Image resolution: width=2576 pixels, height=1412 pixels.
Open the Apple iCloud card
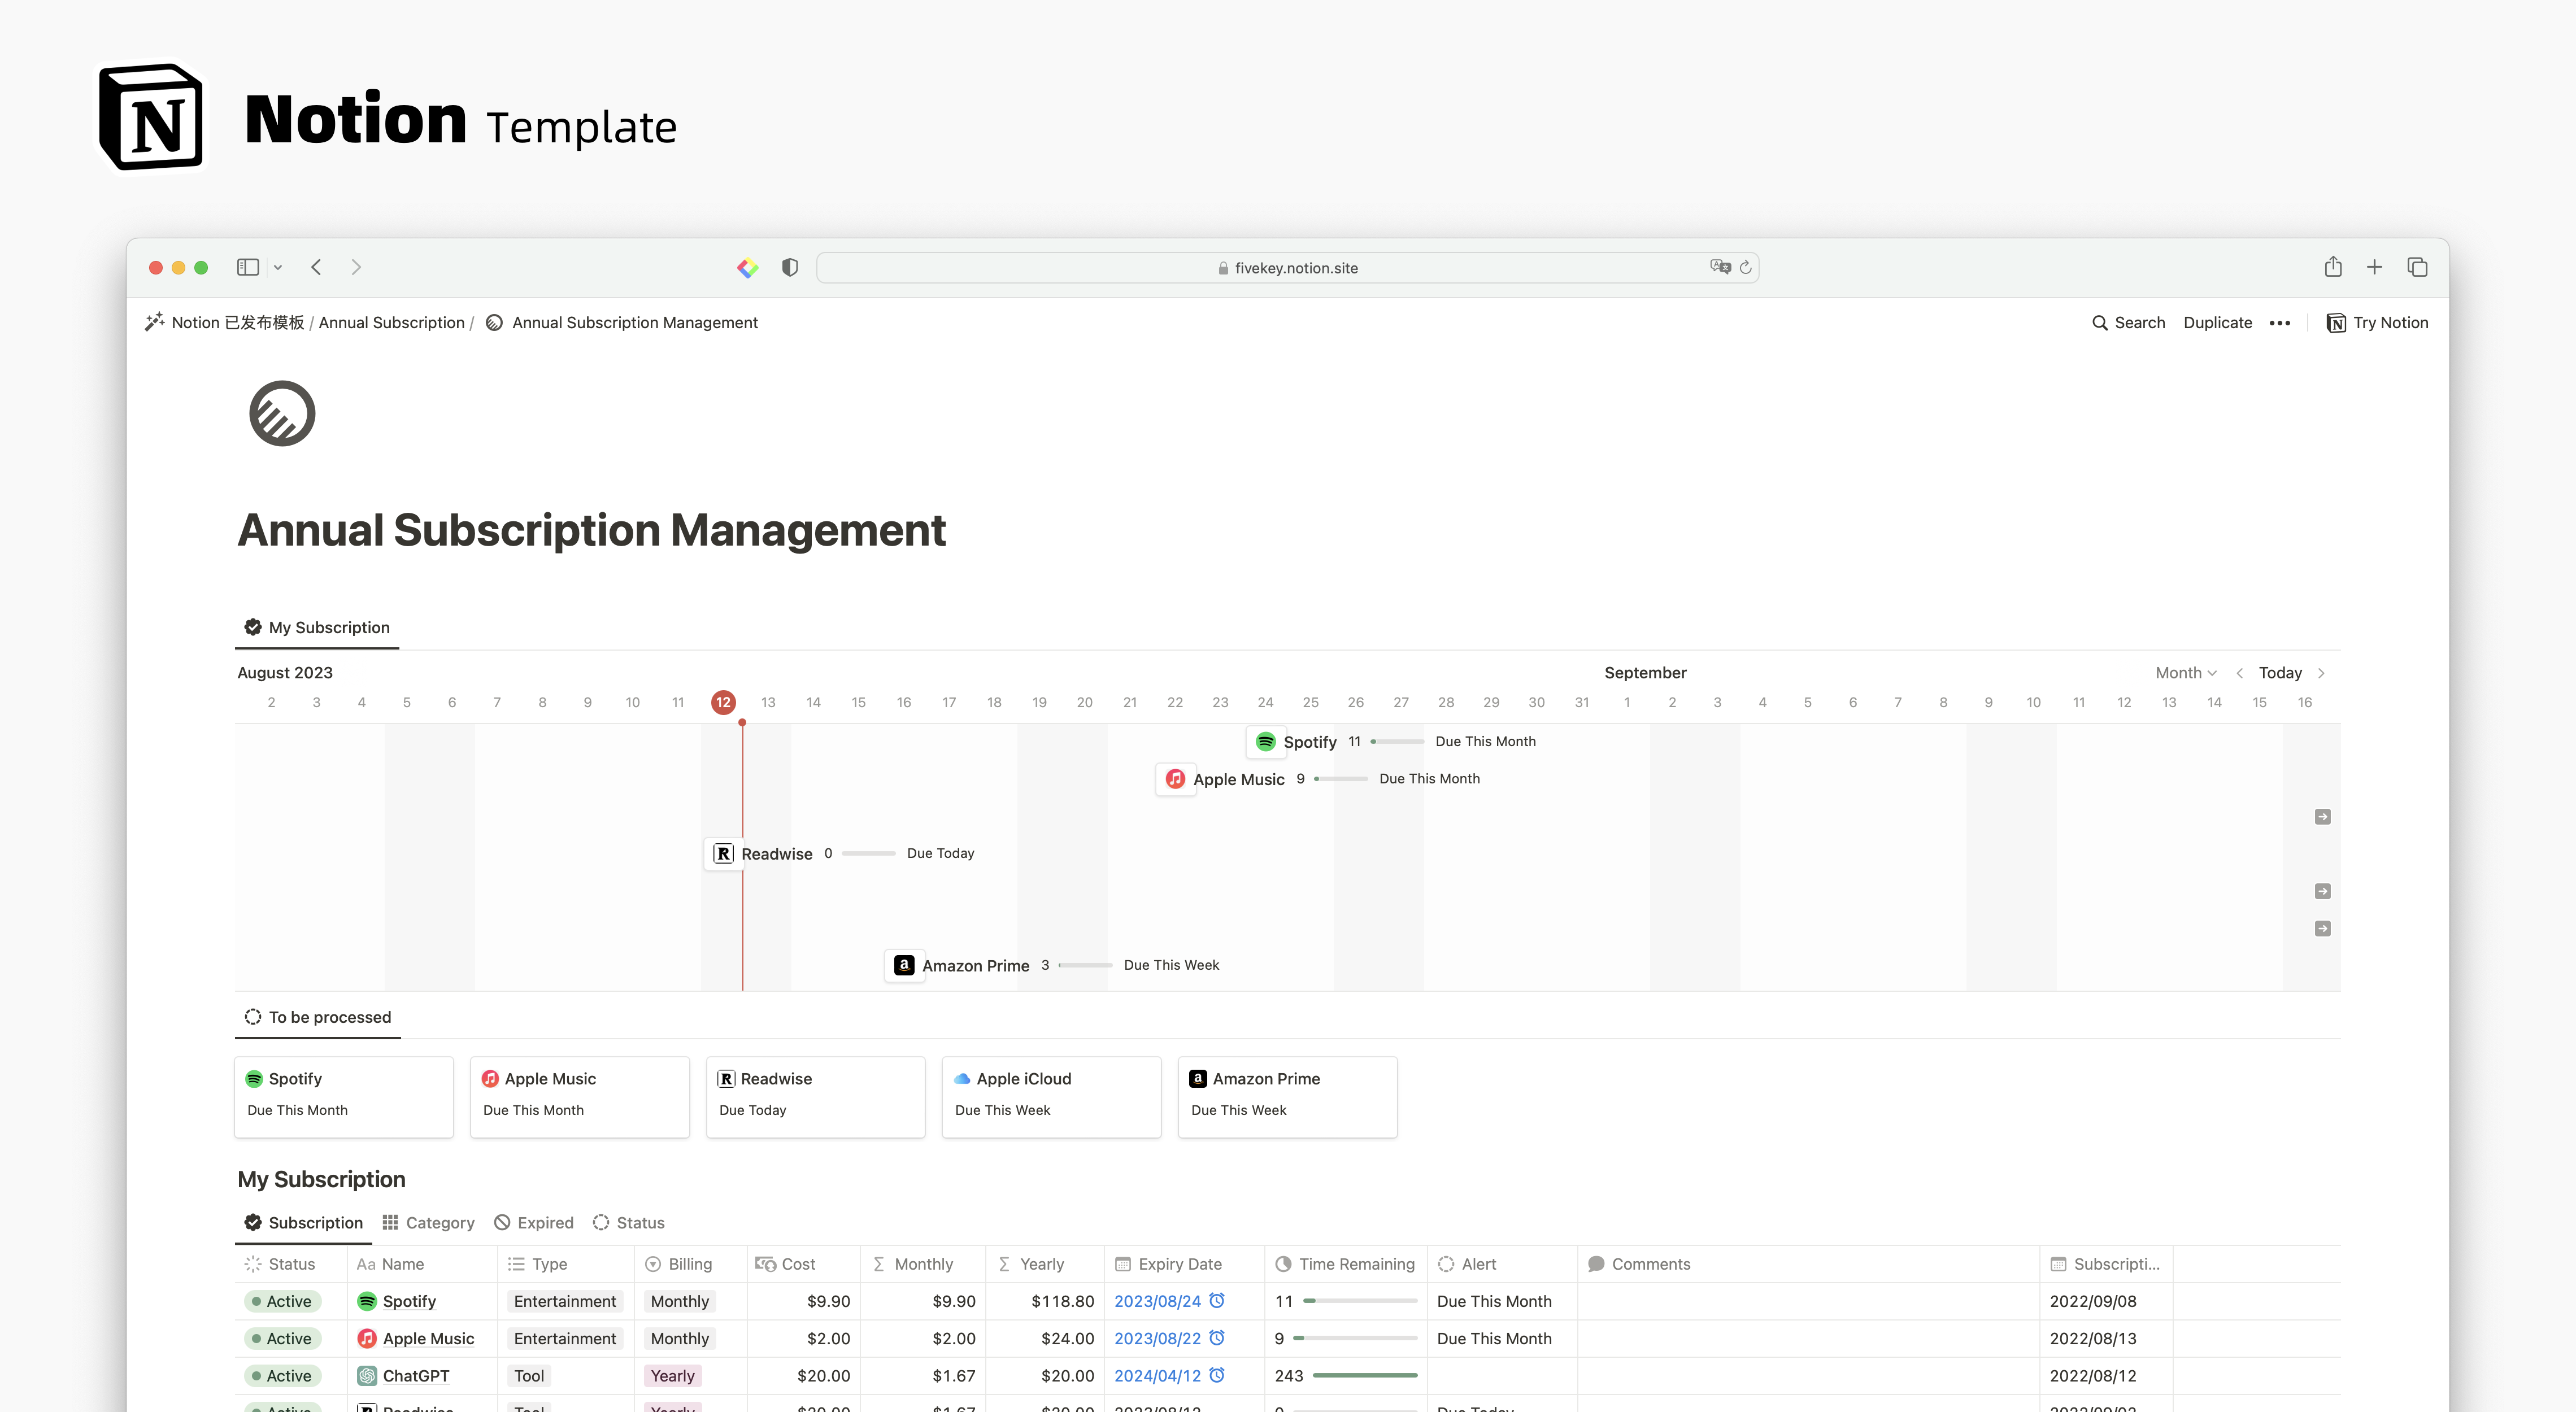pyautogui.click(x=1052, y=1096)
